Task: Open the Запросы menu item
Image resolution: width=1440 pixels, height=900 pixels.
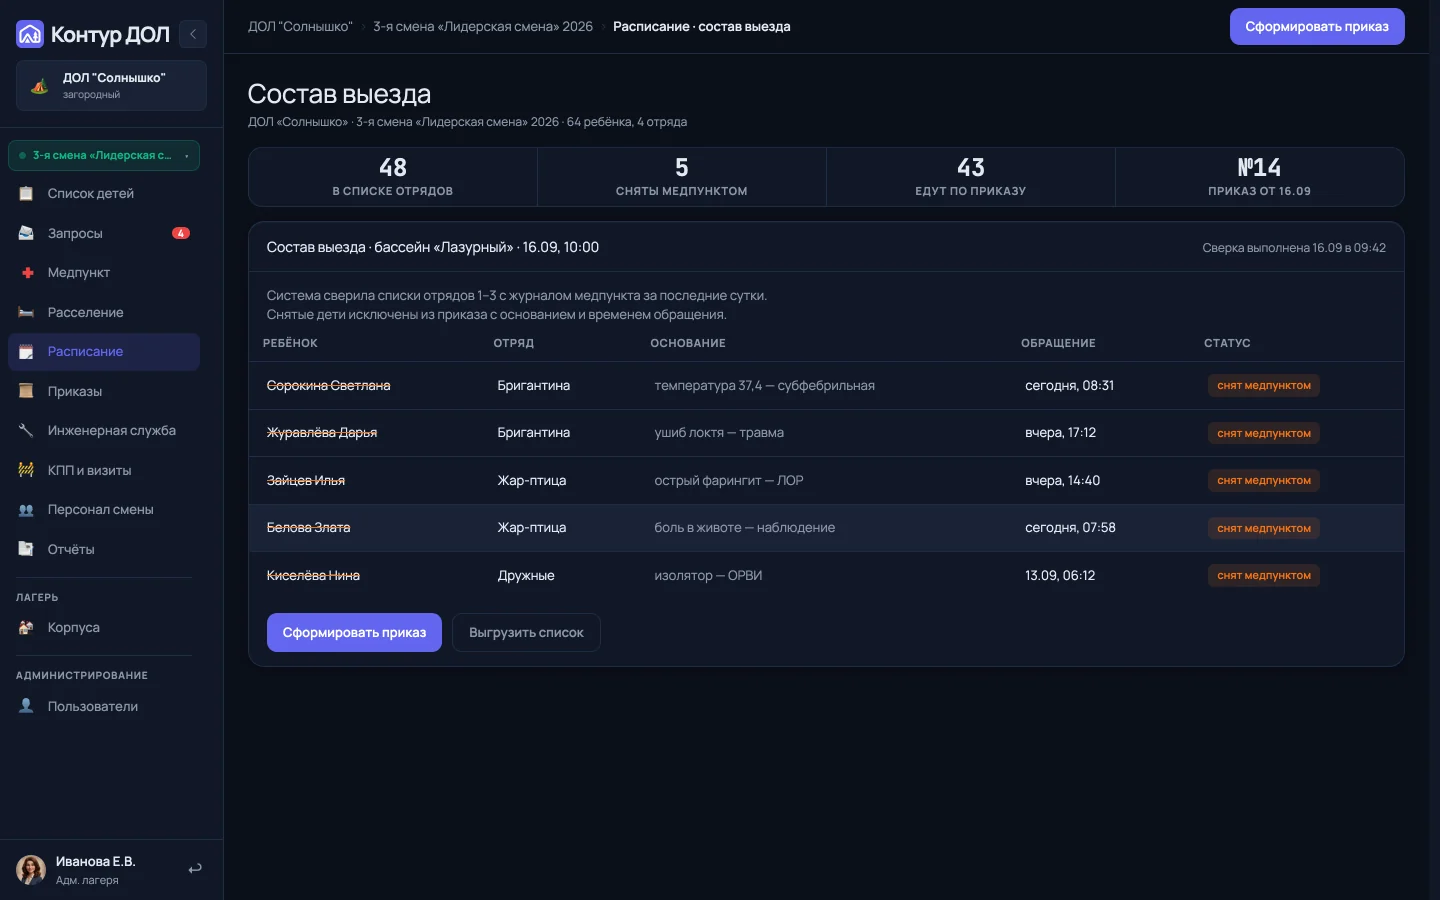Action: coord(104,233)
